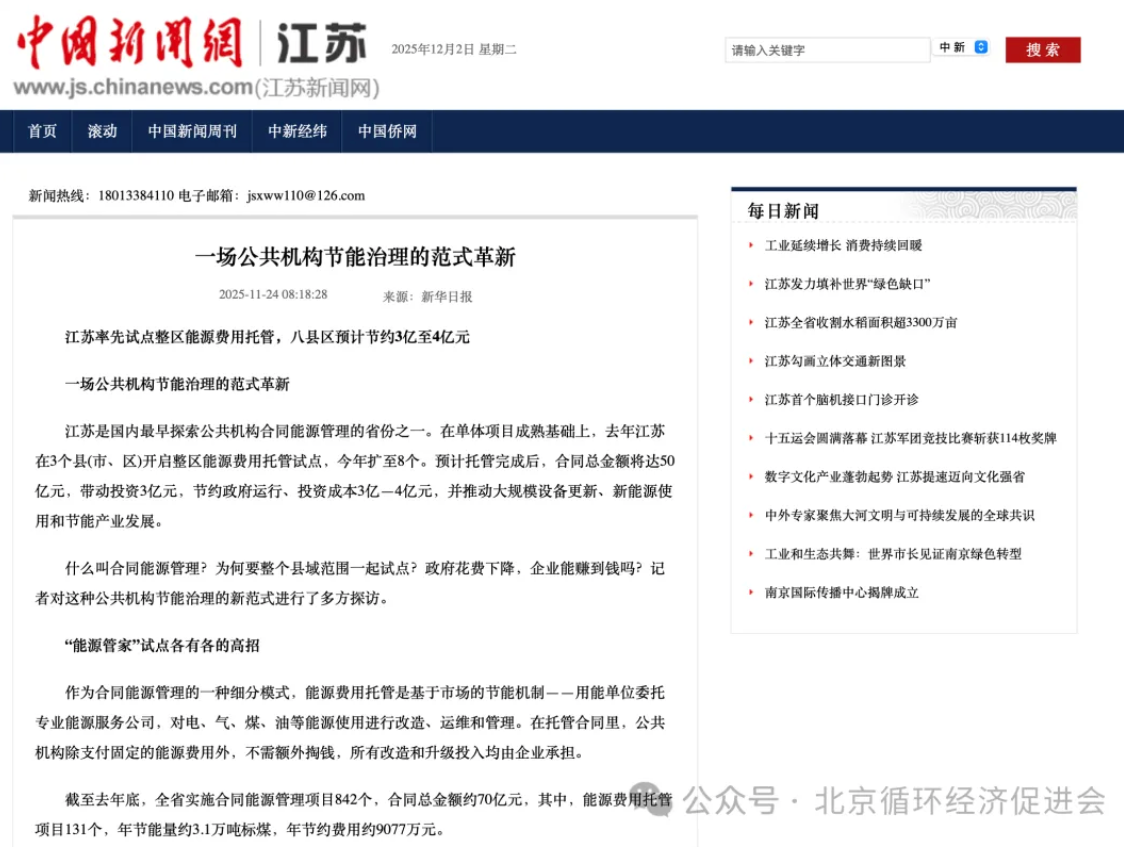
Task: Click the publish time 2025-11-24 08:18:28
Action: click(x=273, y=295)
